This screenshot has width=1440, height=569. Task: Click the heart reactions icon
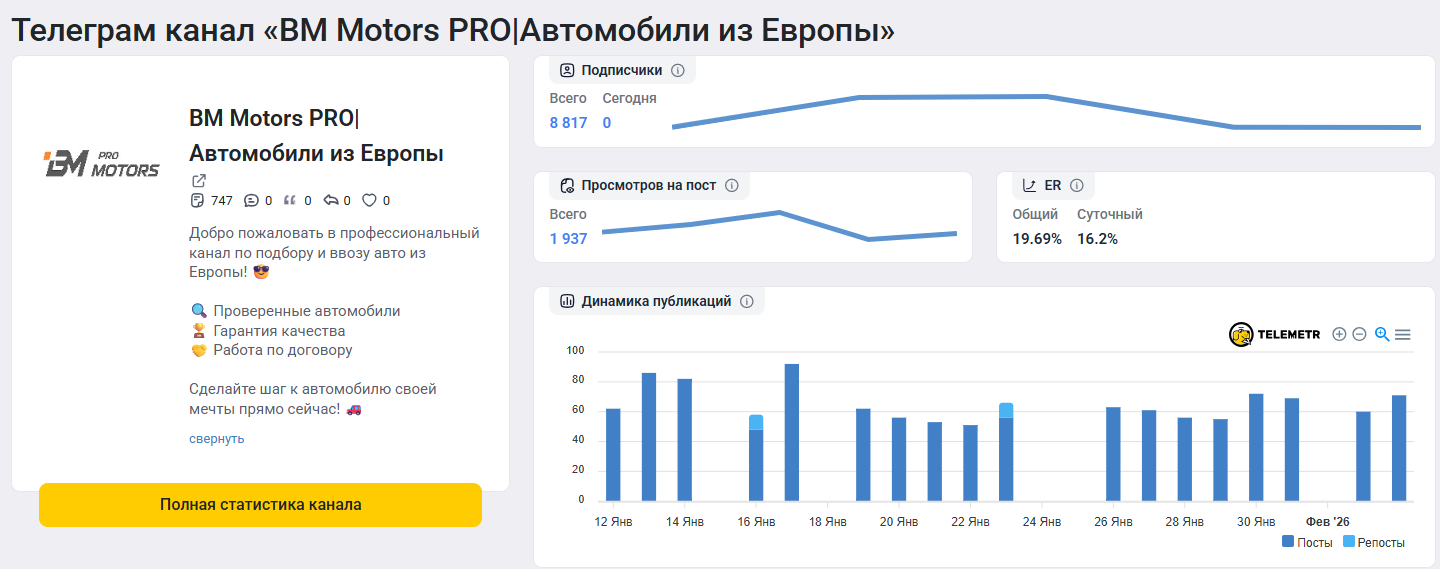[x=369, y=201]
